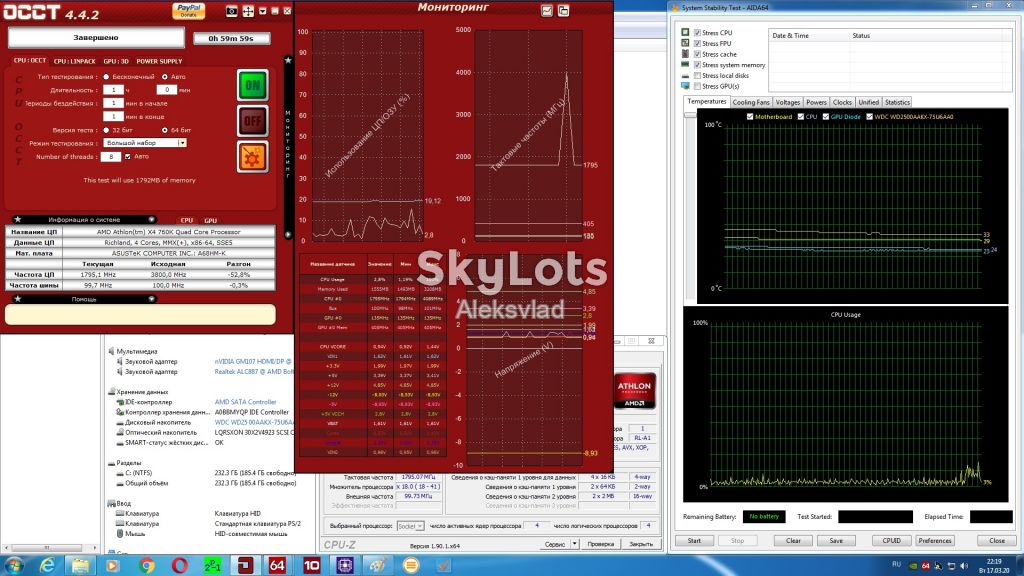
Task: Toggle the graph view icon in Мониторинг window
Action: 547,10
